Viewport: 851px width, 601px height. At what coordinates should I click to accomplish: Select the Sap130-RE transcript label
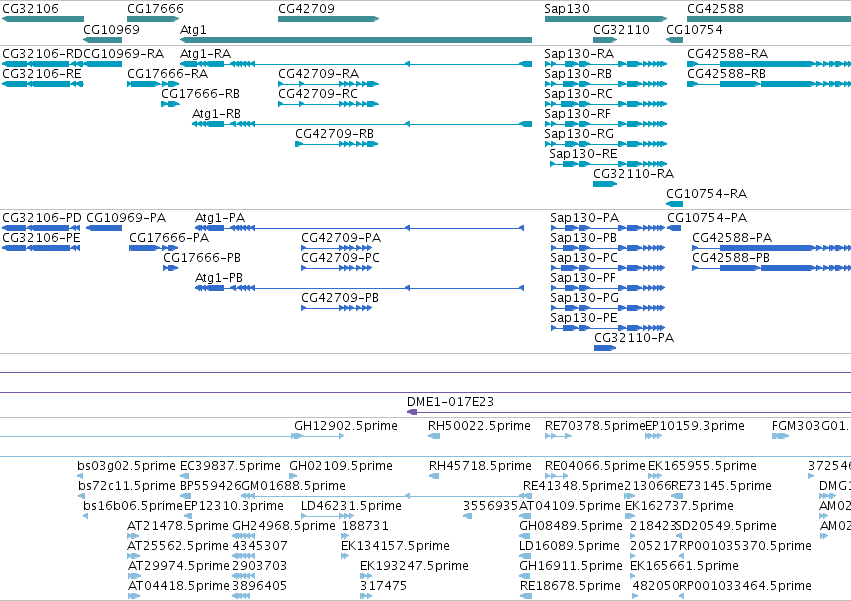click(583, 154)
